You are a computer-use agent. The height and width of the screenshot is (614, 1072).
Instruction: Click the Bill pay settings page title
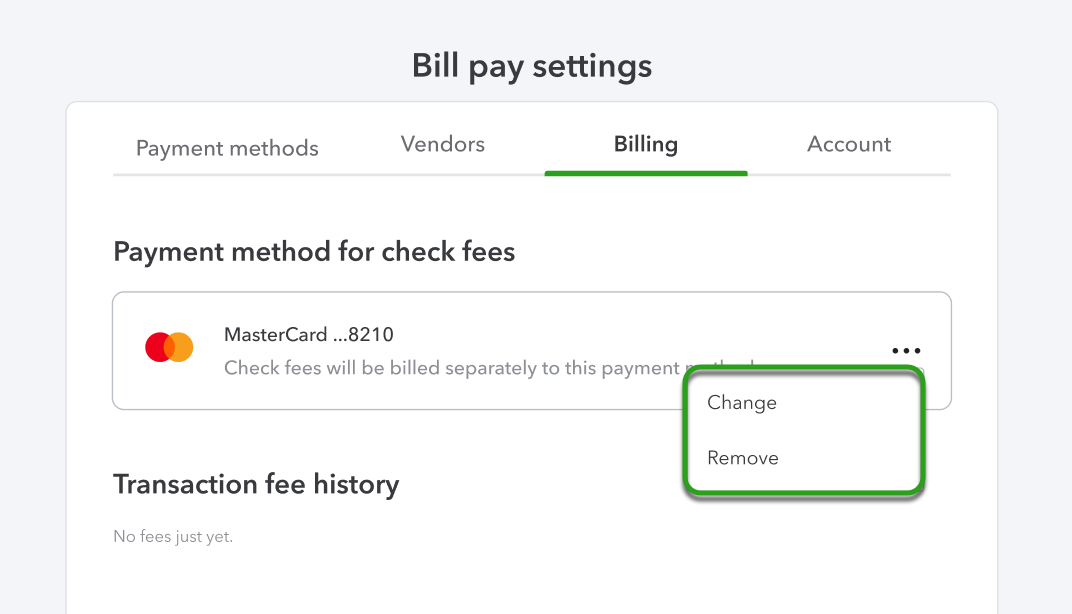pyautogui.click(x=532, y=66)
